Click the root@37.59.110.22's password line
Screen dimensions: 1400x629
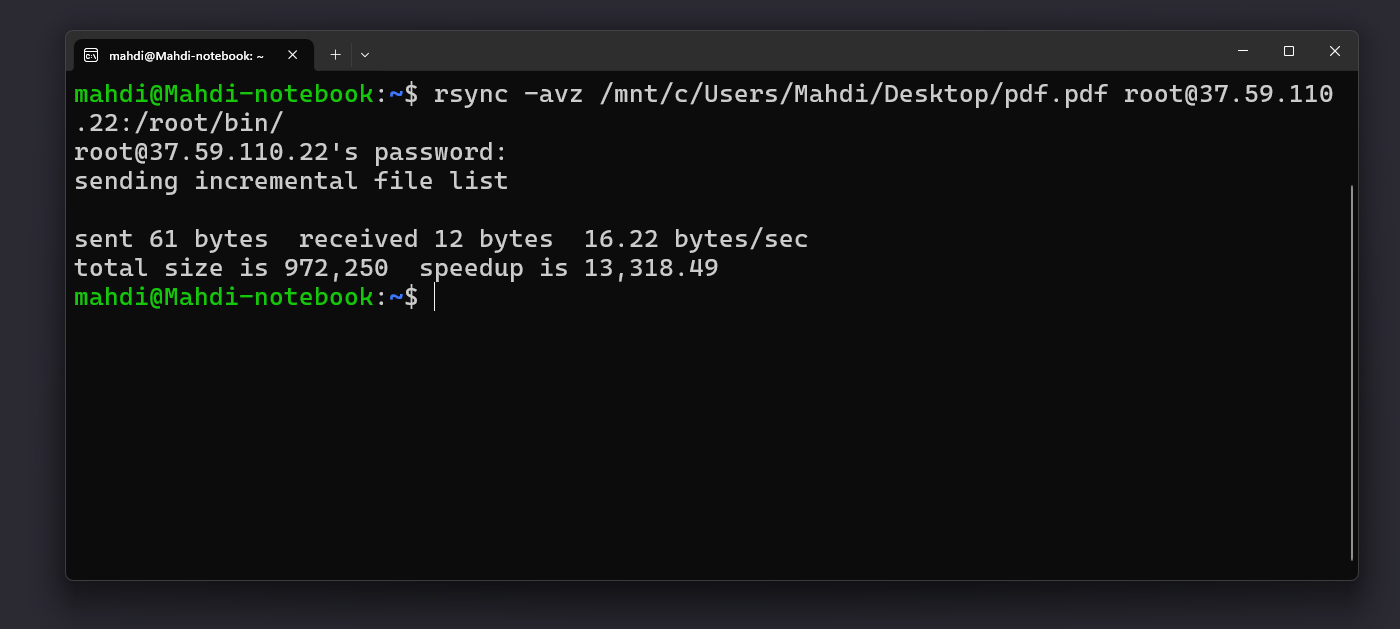(x=290, y=153)
